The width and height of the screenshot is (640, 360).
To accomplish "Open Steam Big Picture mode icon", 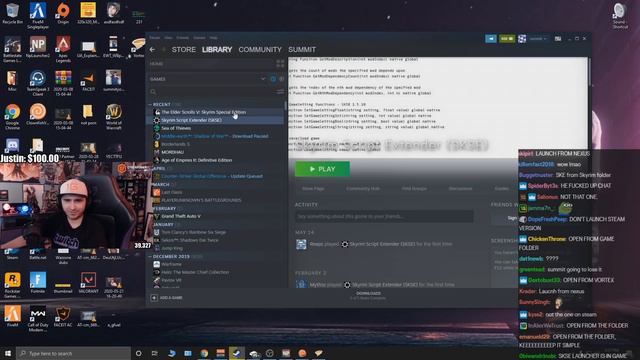I will click(558, 39).
